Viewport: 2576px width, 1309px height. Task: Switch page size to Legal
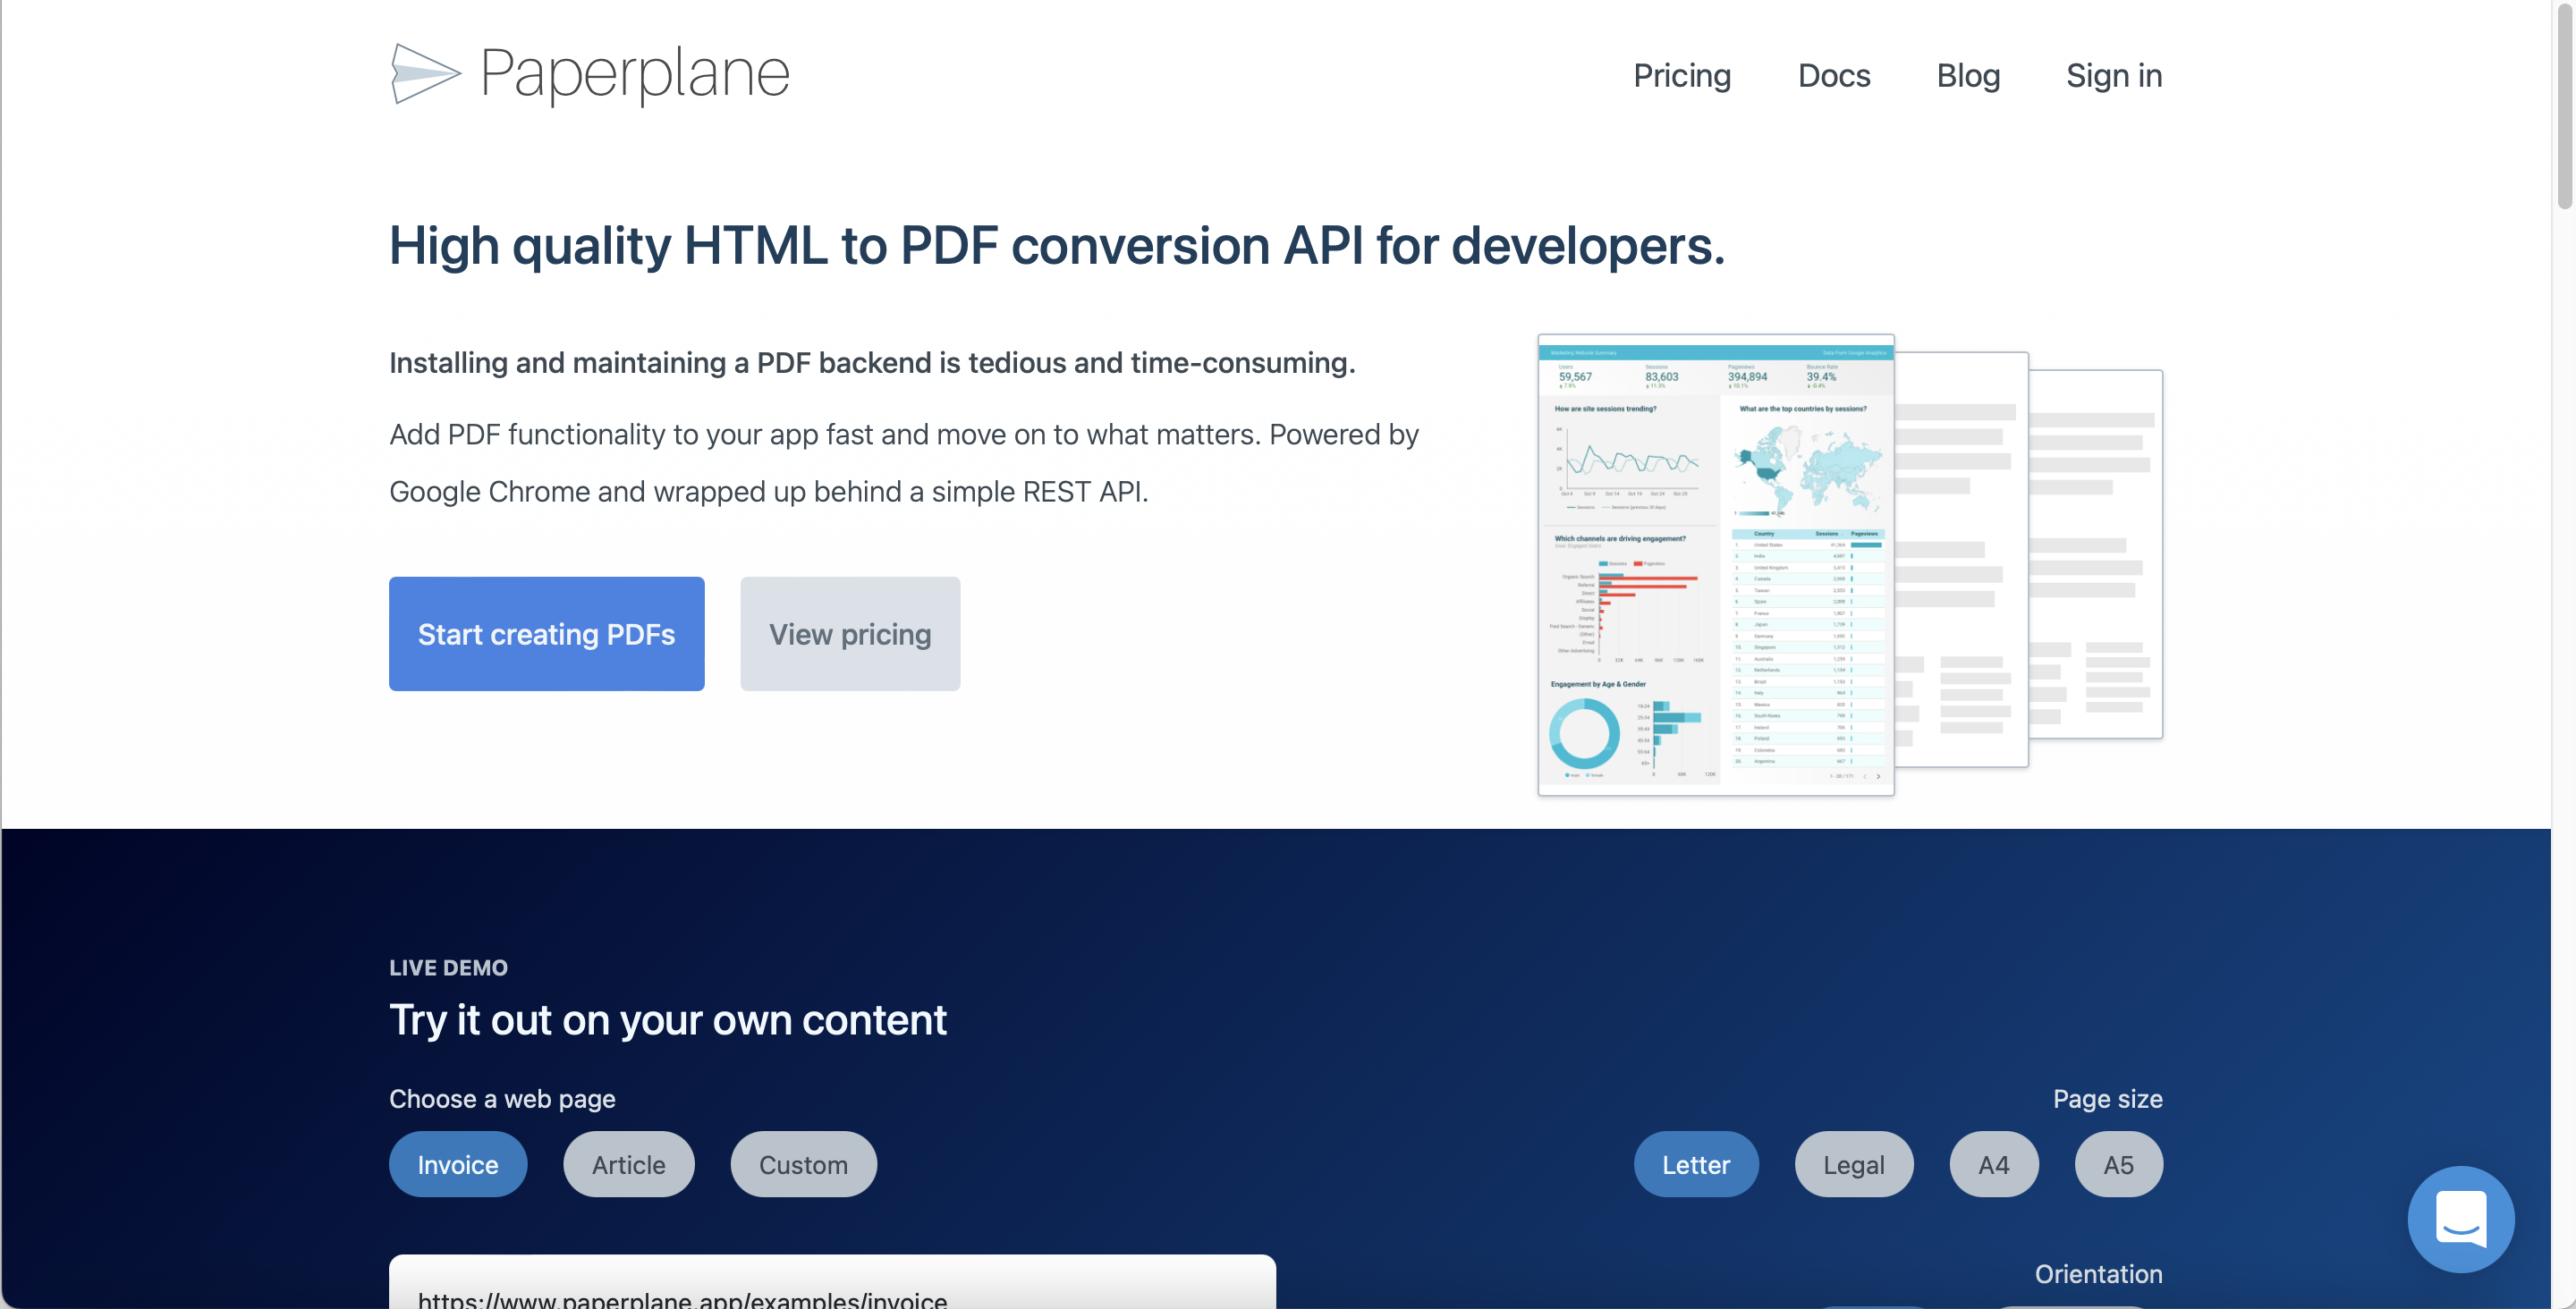coord(1853,1164)
